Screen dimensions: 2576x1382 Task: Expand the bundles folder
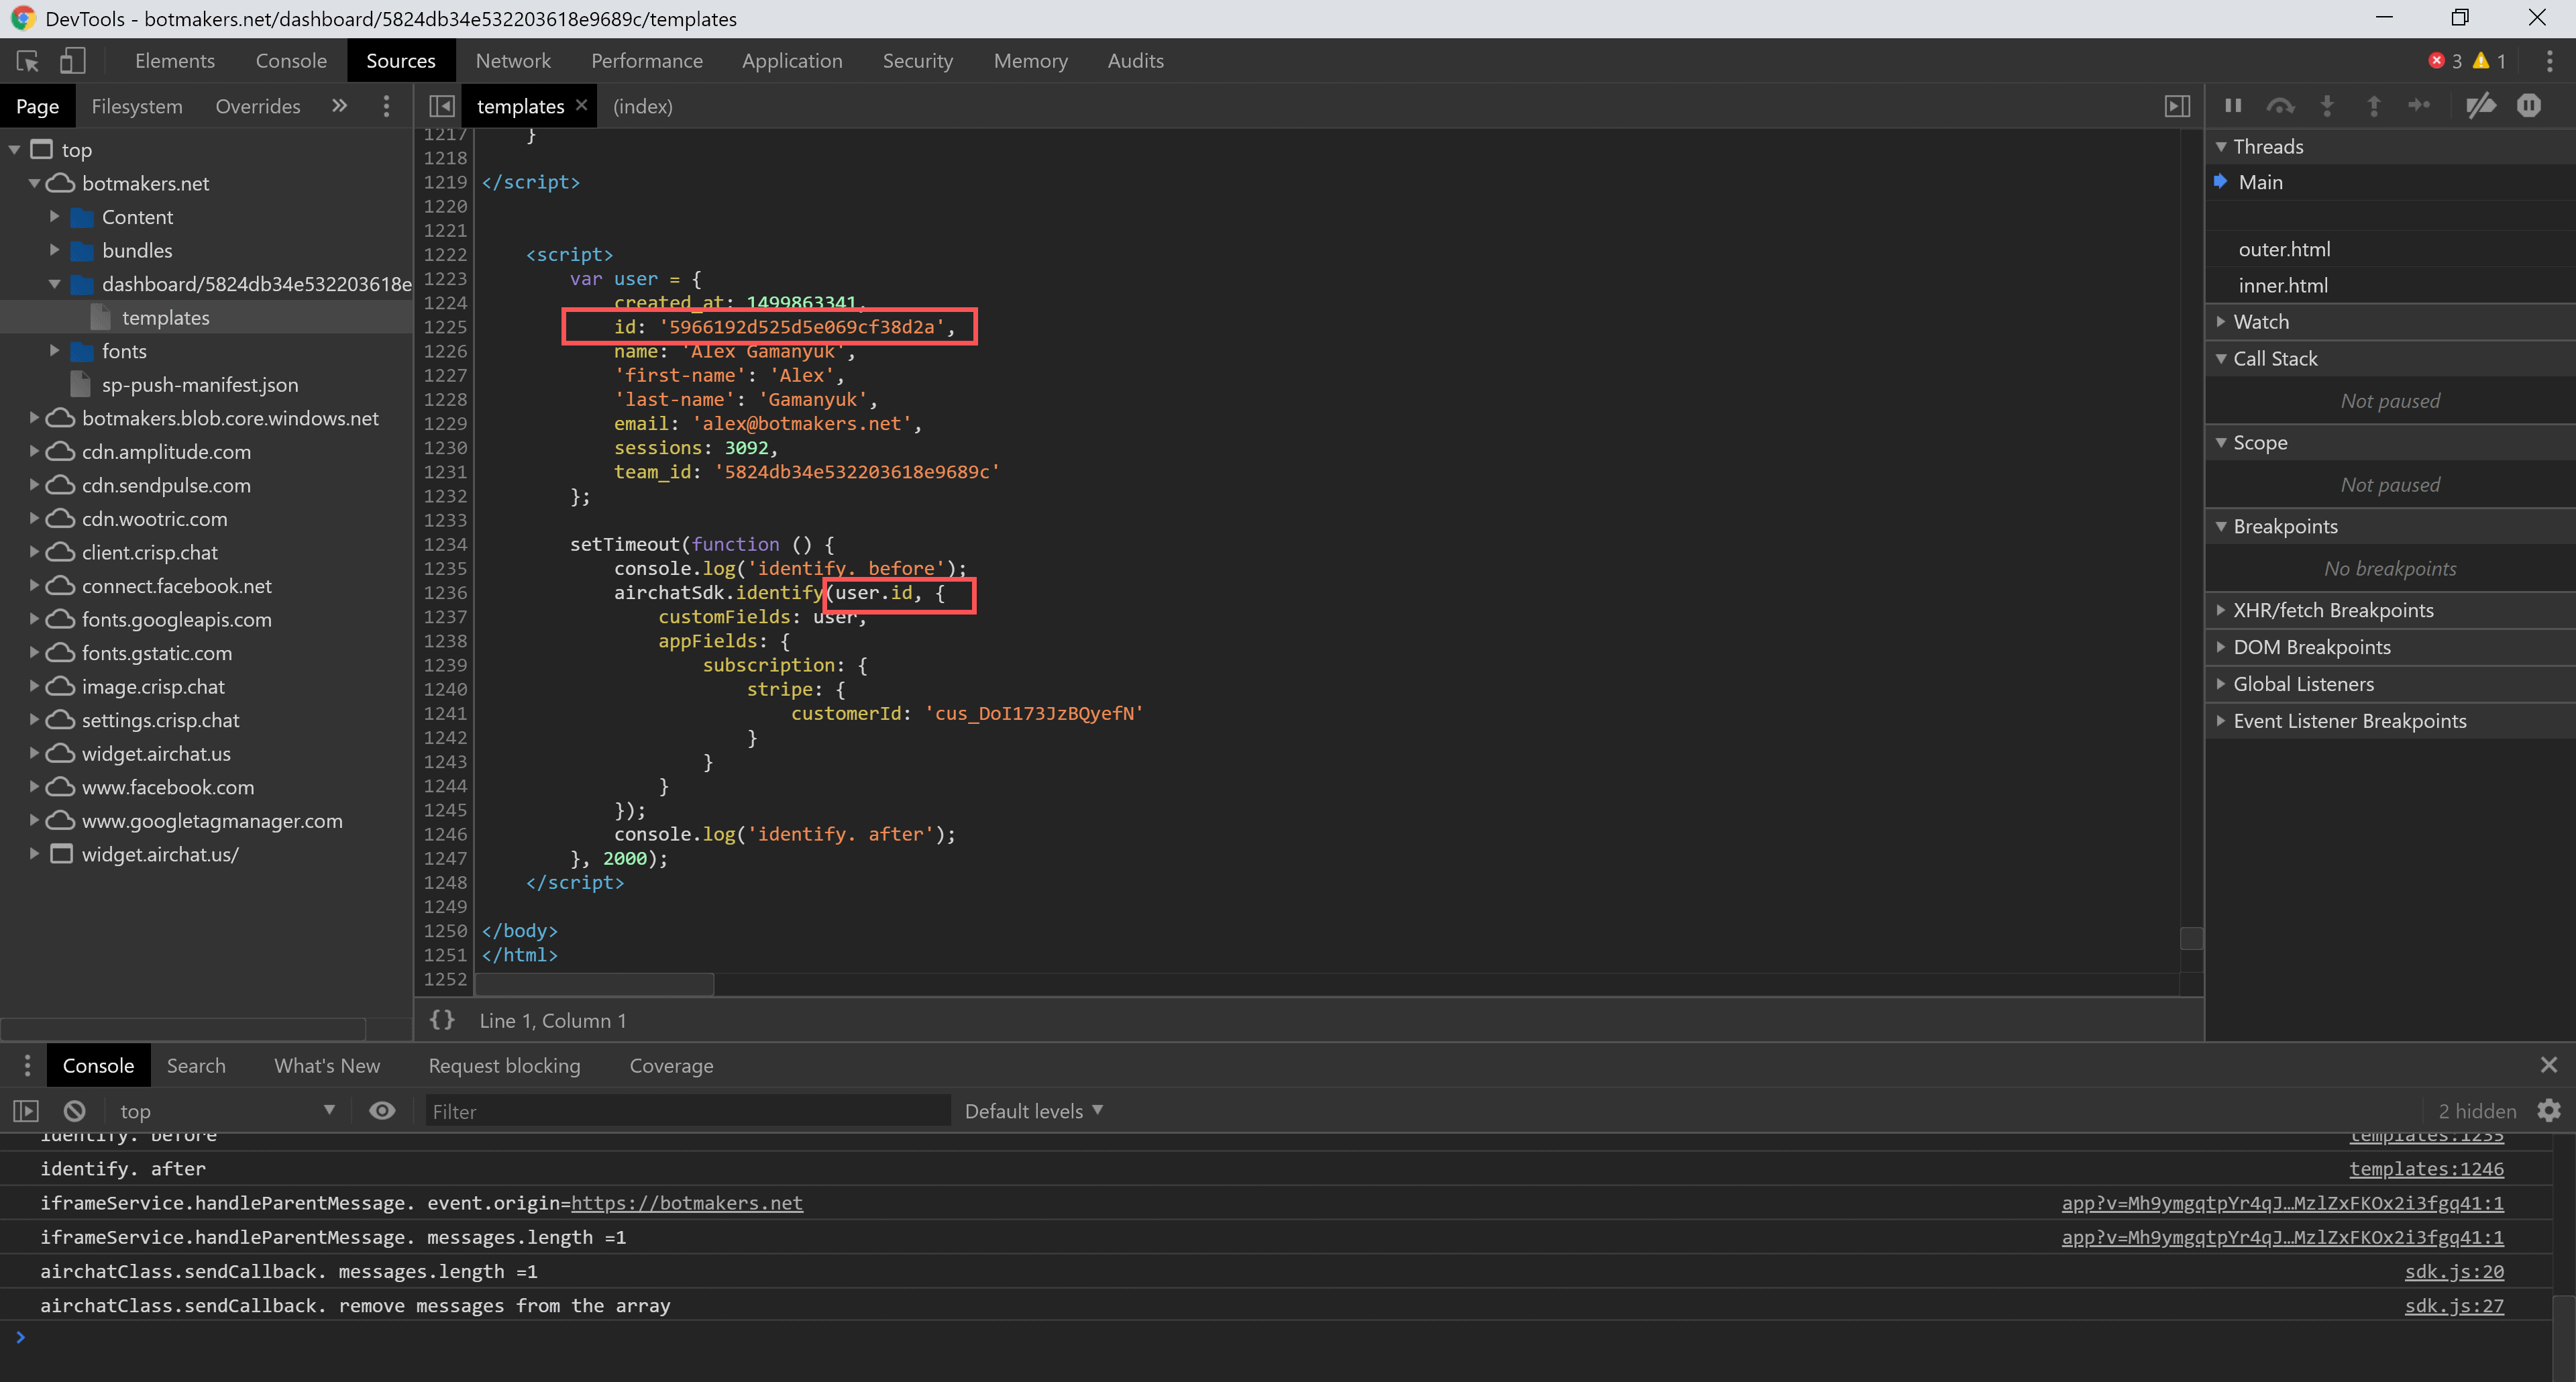(55, 250)
